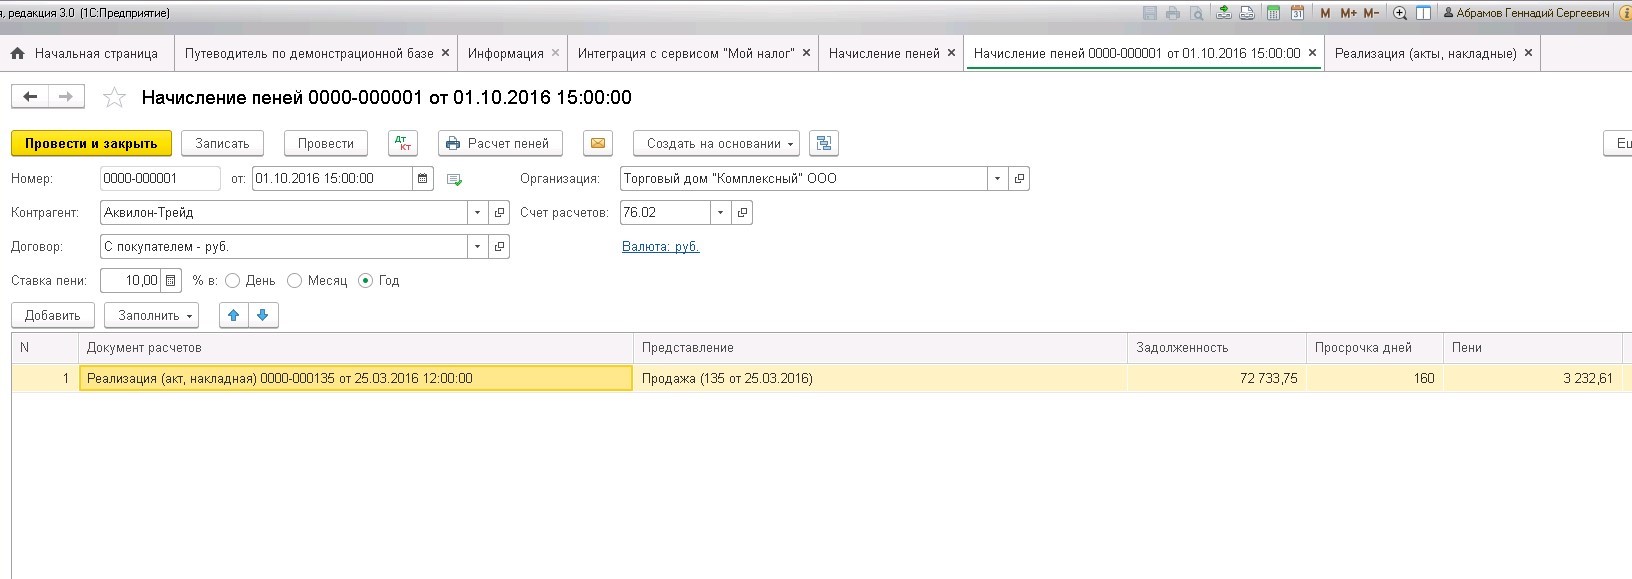Click the envelope email icon

click(x=597, y=143)
